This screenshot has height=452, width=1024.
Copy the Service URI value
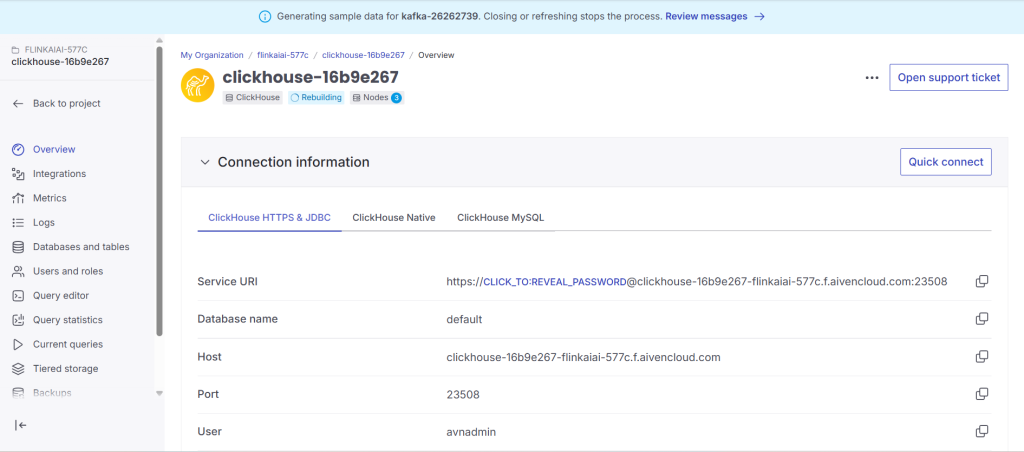981,282
